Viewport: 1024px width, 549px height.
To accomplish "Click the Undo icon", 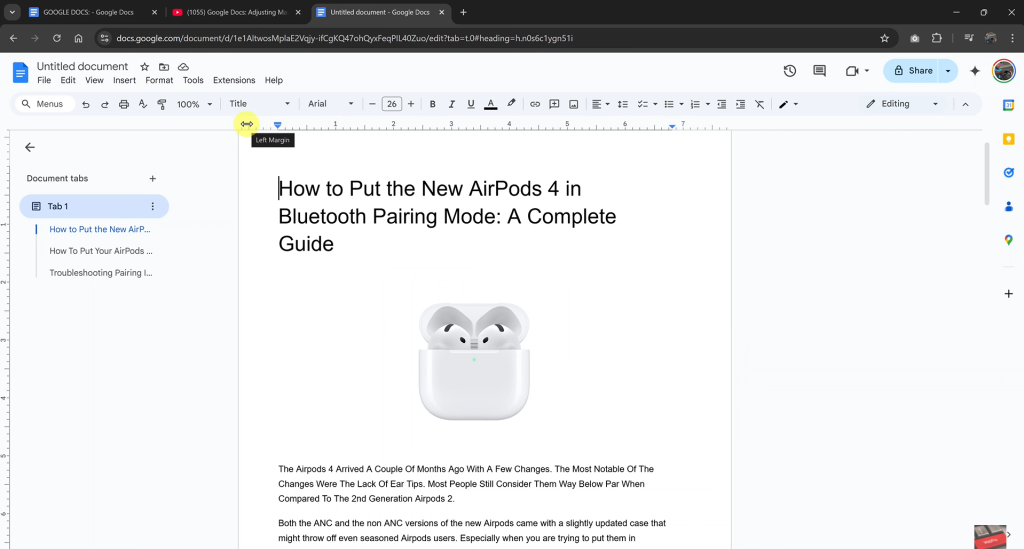I will pyautogui.click(x=86, y=104).
